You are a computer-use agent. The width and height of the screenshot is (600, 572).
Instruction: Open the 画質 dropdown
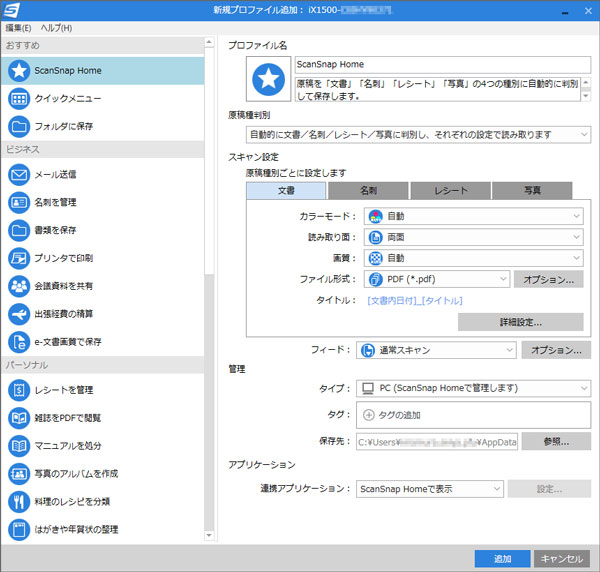tap(473, 258)
